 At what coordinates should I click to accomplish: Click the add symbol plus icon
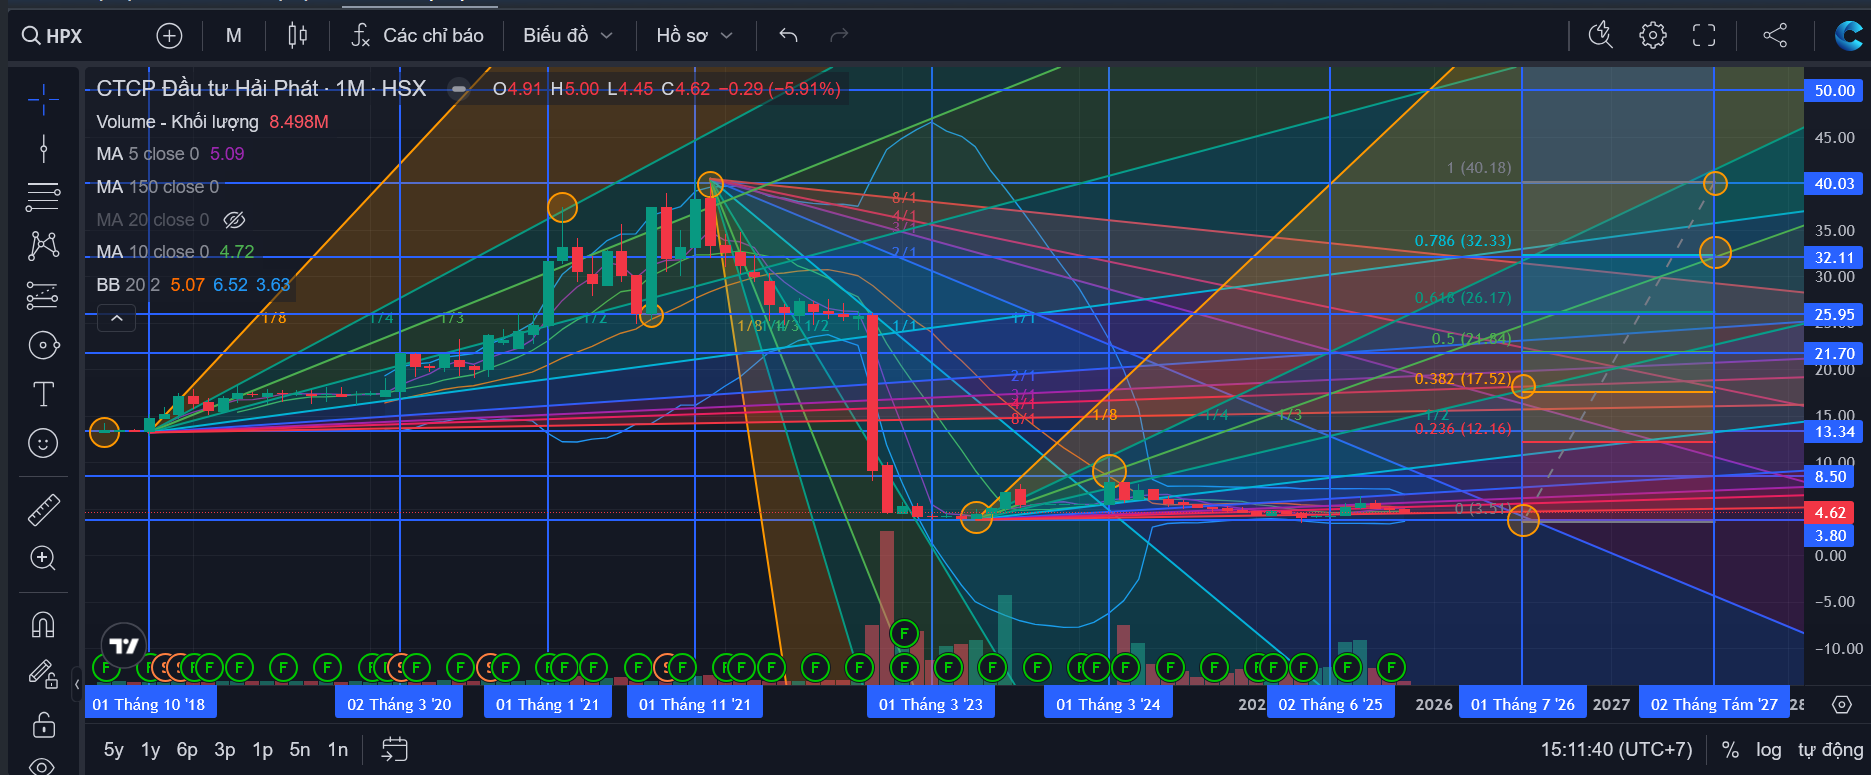(170, 36)
